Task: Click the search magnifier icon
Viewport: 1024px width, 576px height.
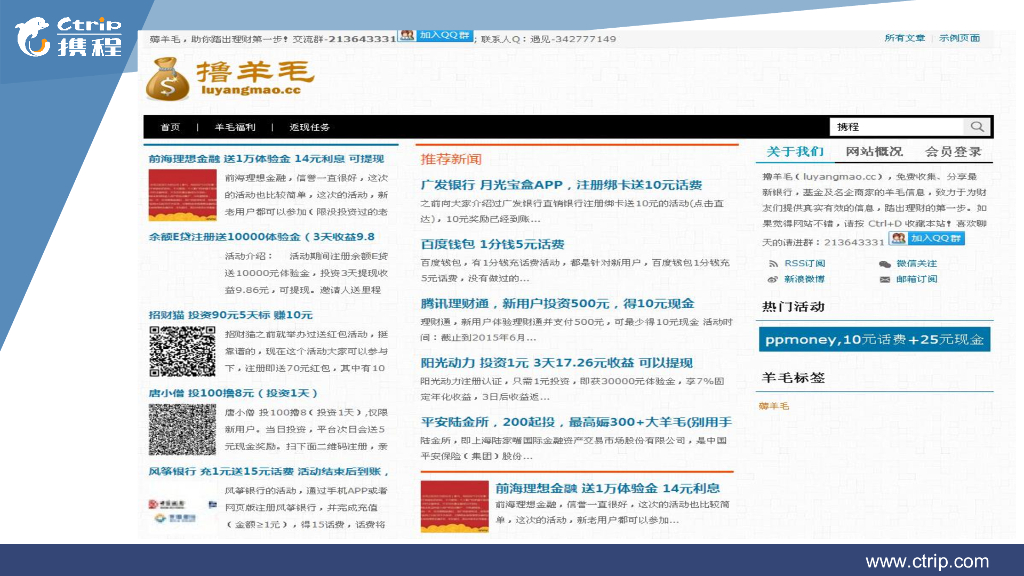Action: (x=976, y=127)
